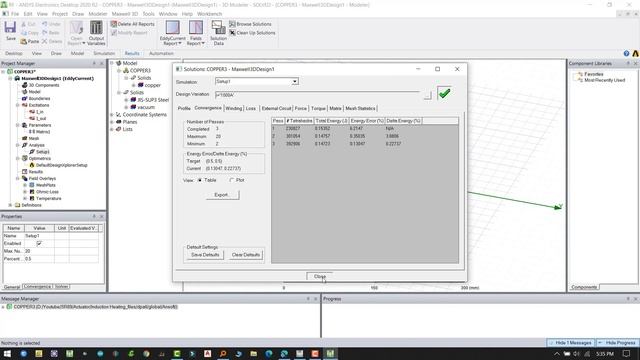The image size is (640, 360).
Task: Click the green checkmark in Solutions dialog
Action: pos(444,93)
